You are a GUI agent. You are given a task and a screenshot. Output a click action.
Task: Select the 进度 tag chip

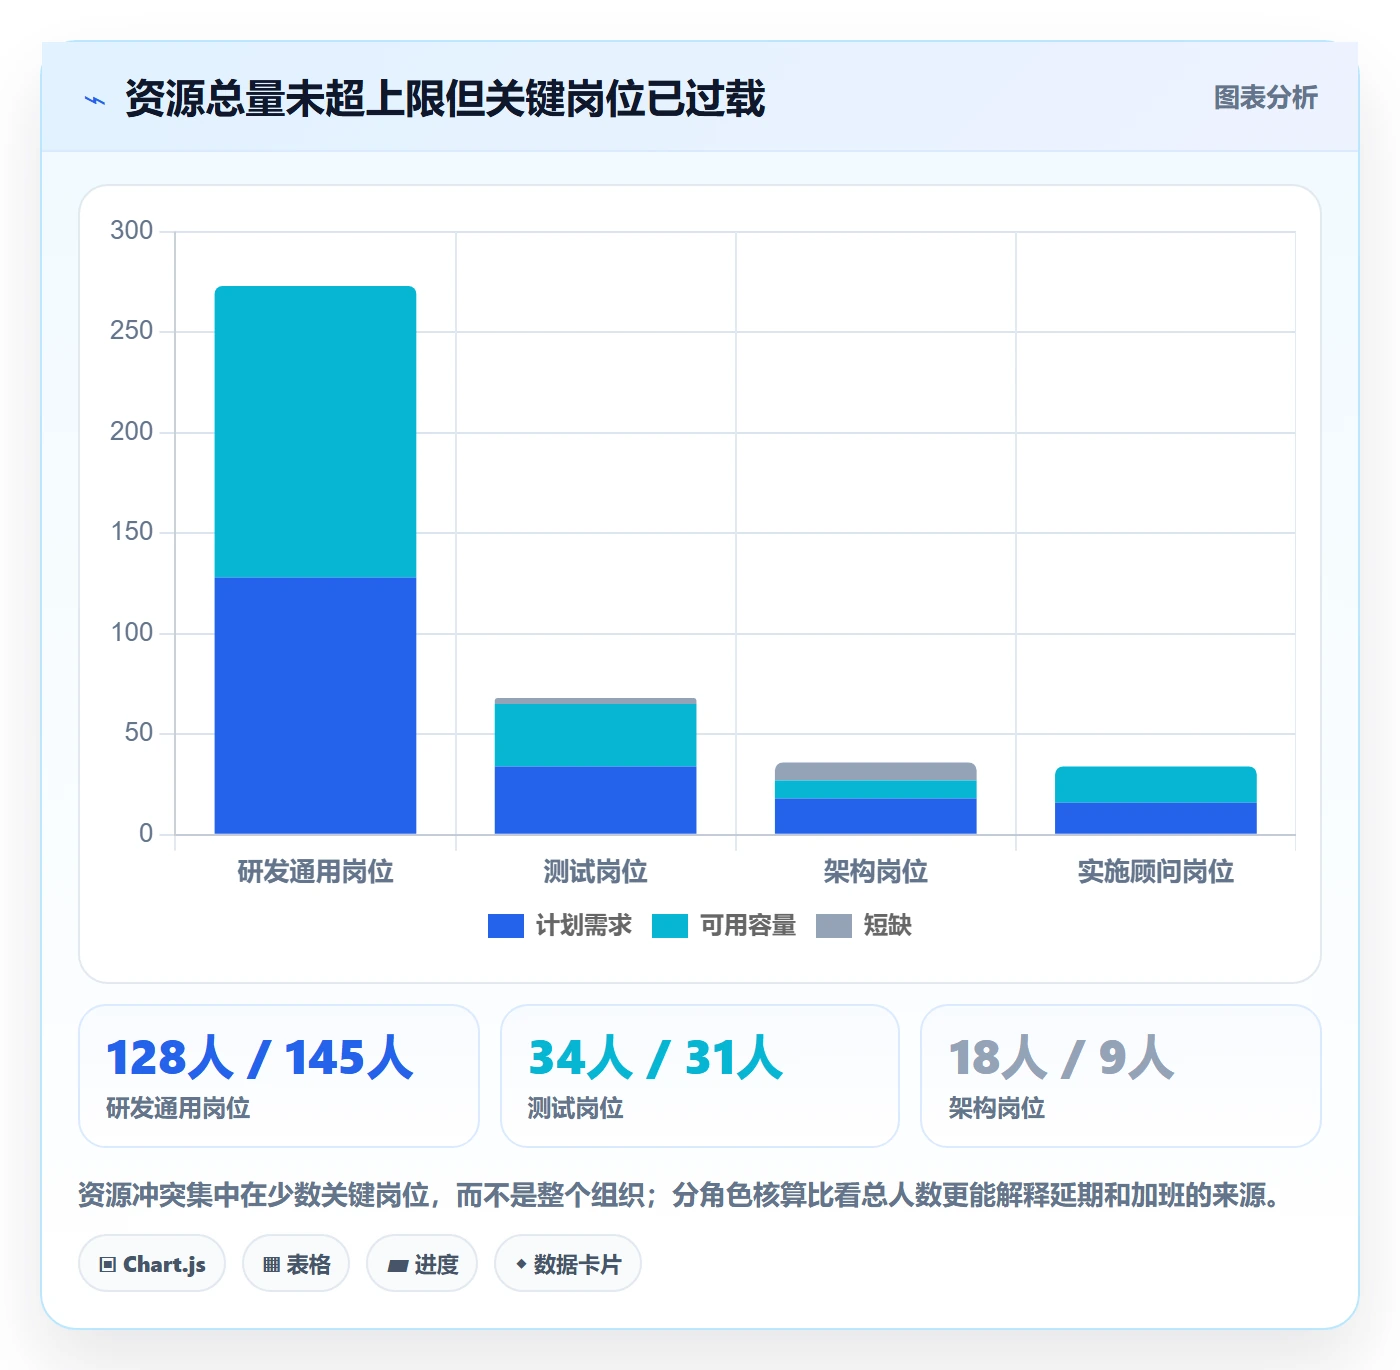tap(422, 1264)
